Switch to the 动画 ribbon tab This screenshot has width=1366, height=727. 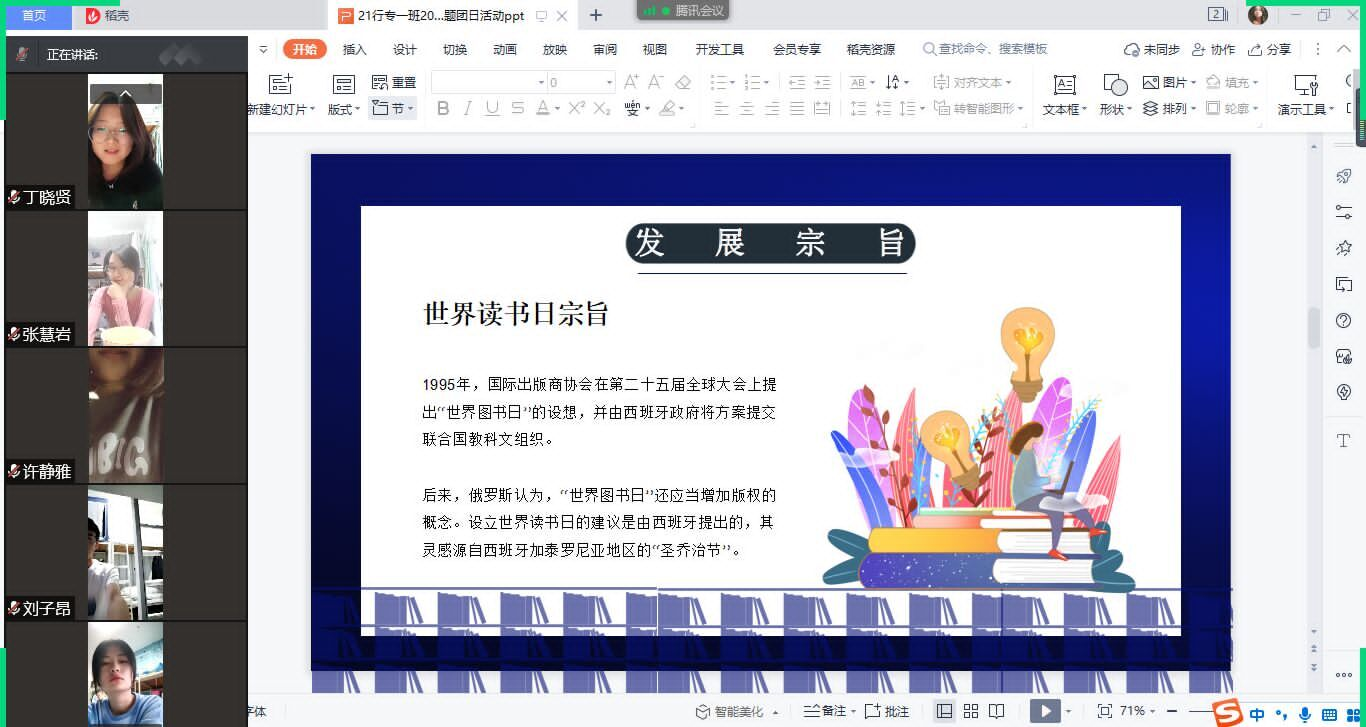(x=505, y=49)
